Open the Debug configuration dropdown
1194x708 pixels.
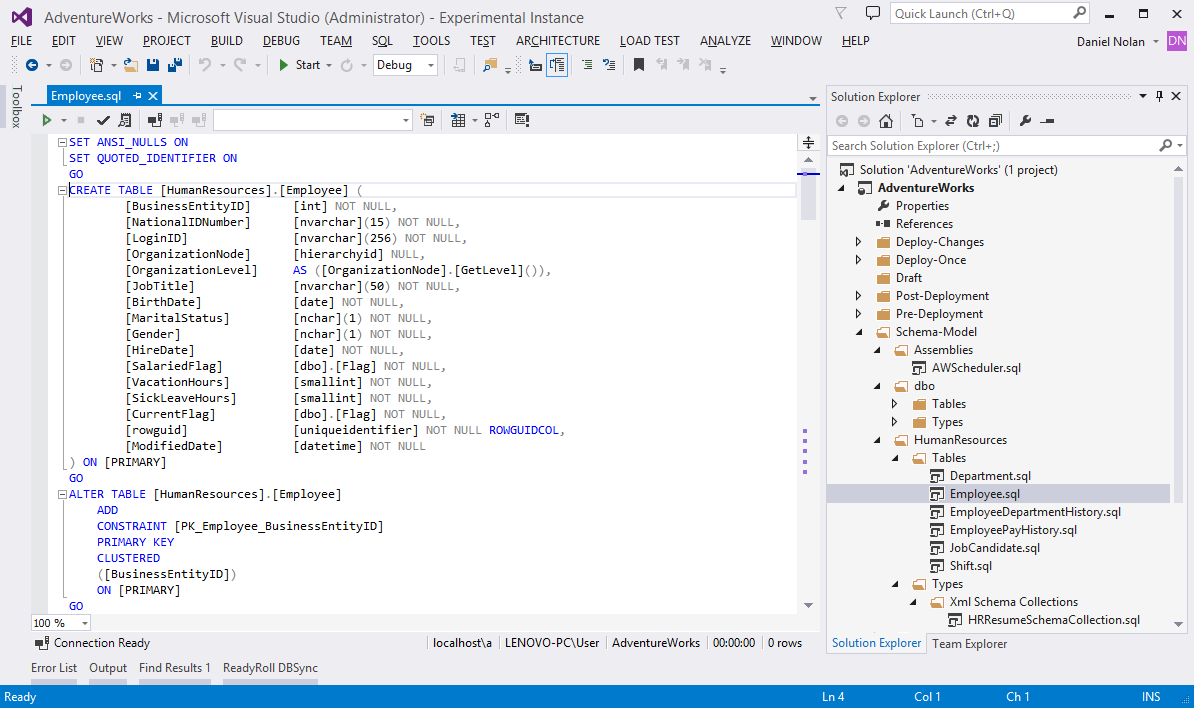[x=431, y=65]
